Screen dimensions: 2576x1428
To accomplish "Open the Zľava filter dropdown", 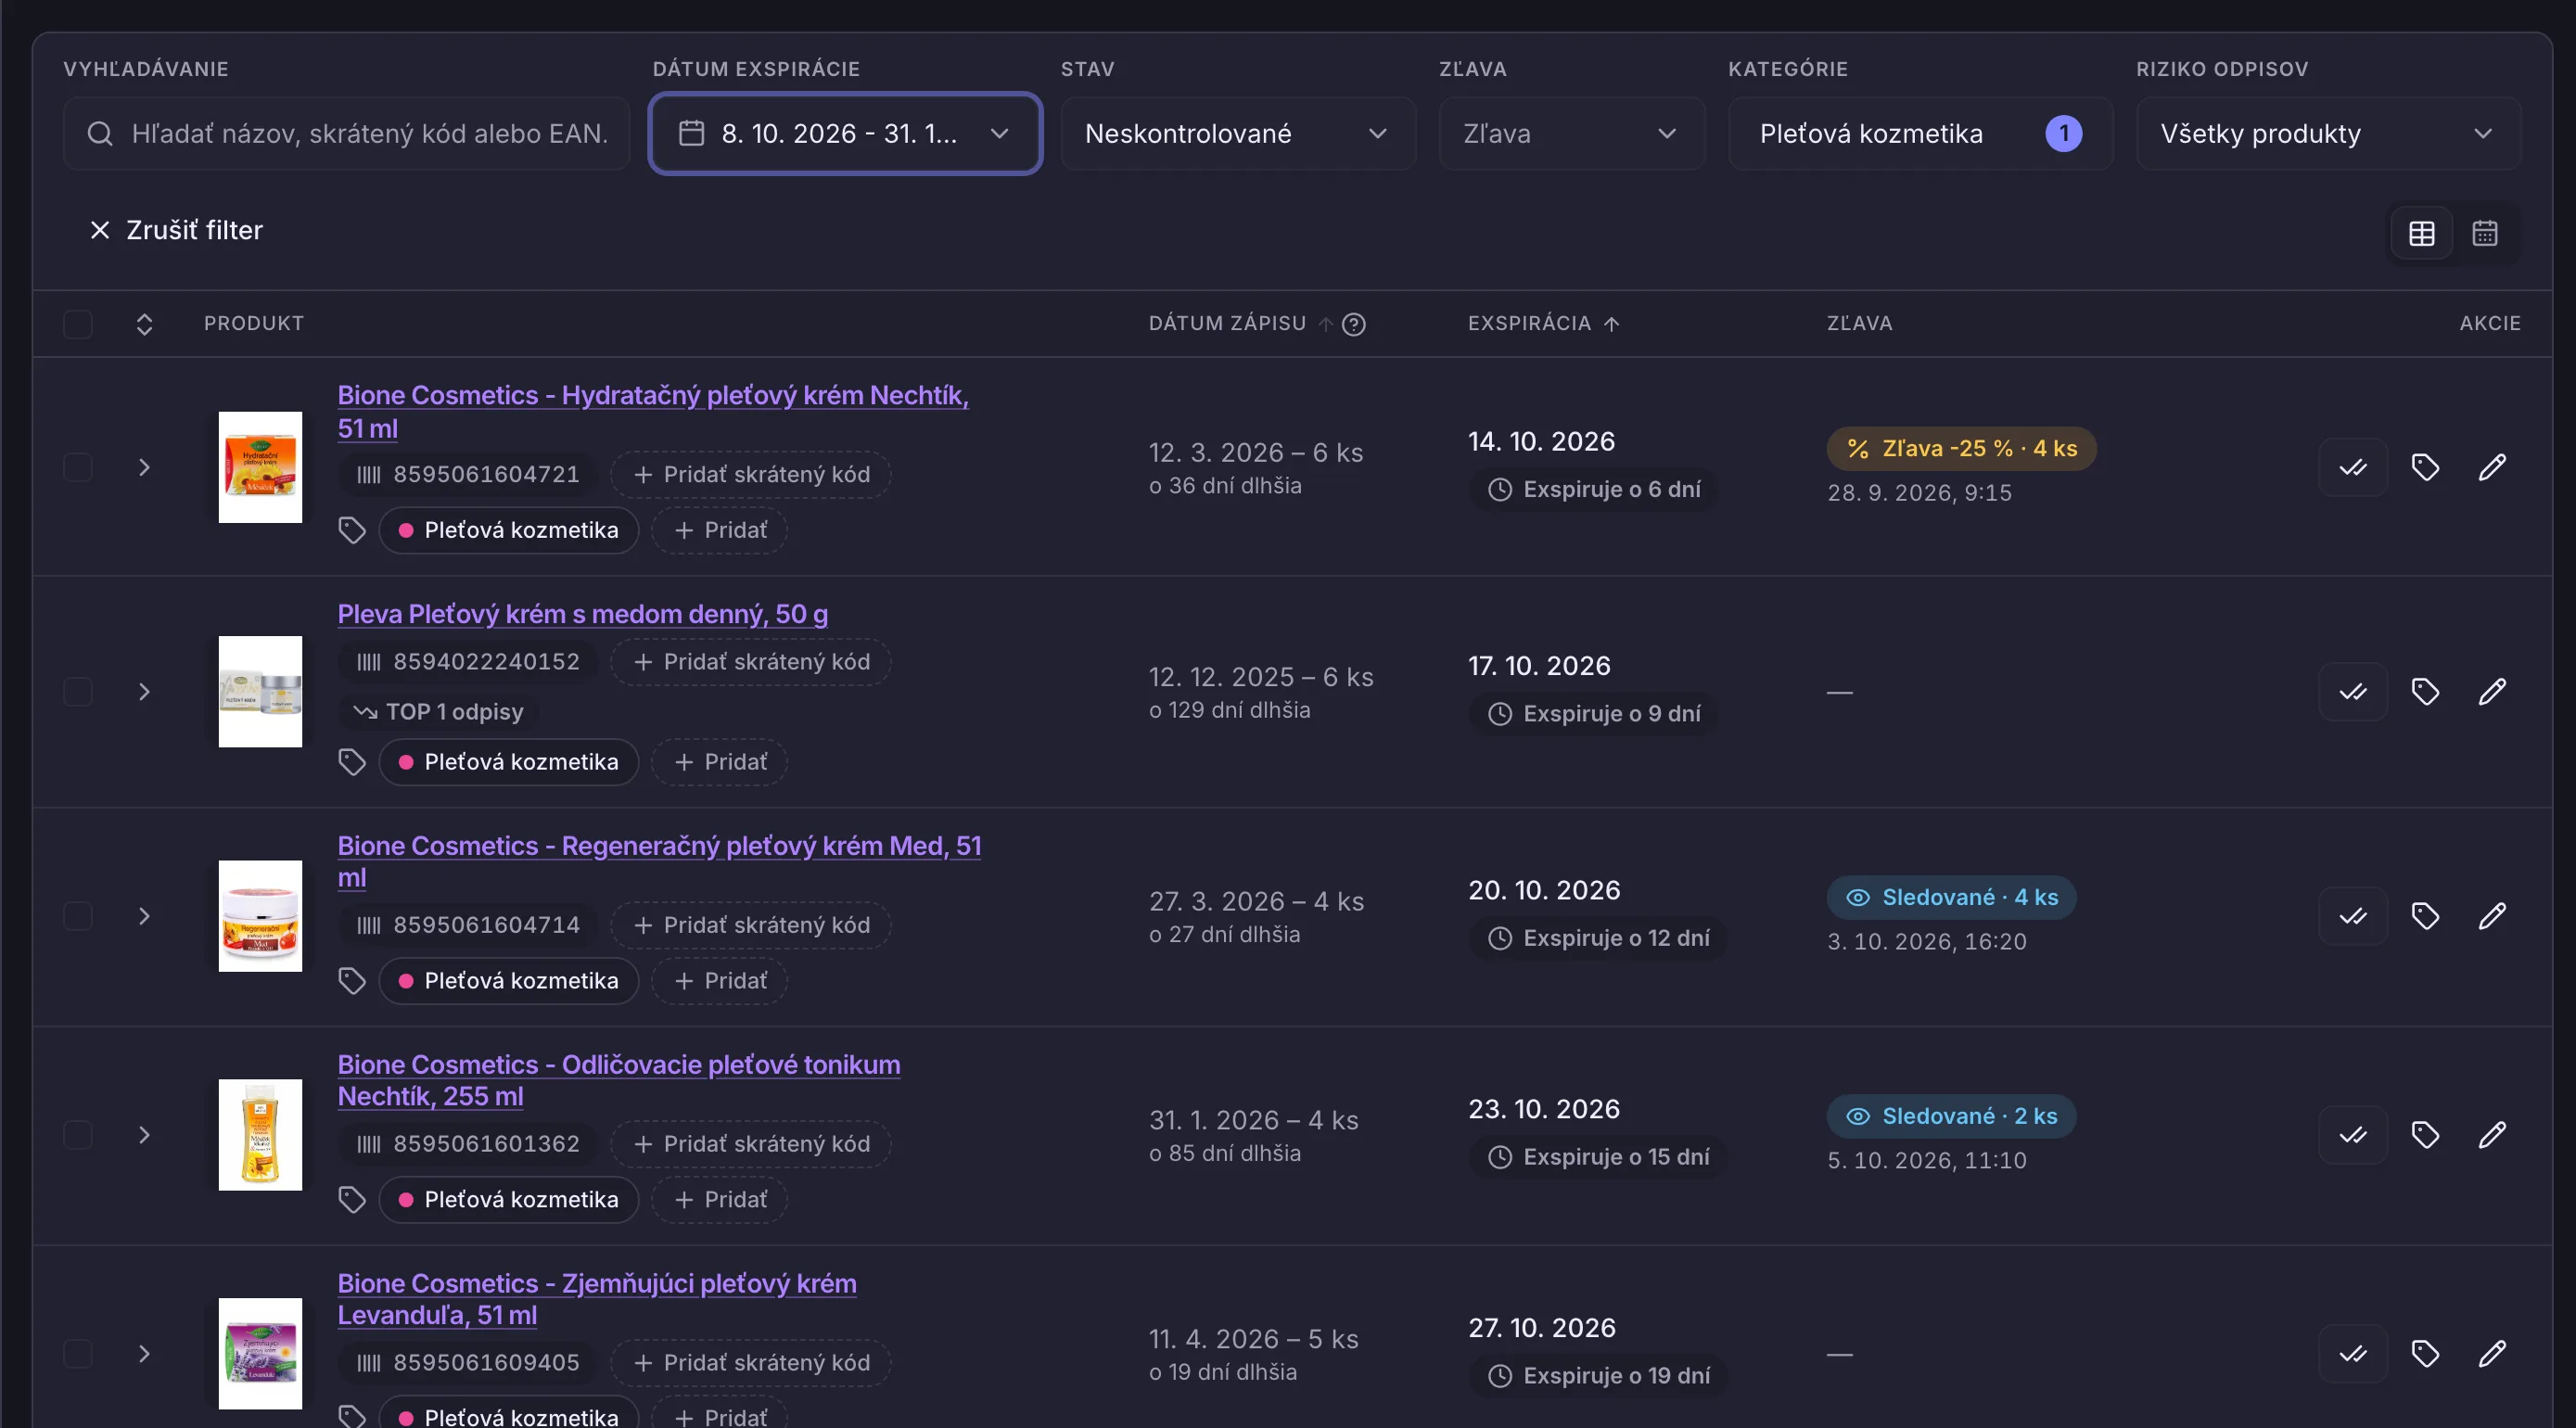I will pyautogui.click(x=1572, y=133).
